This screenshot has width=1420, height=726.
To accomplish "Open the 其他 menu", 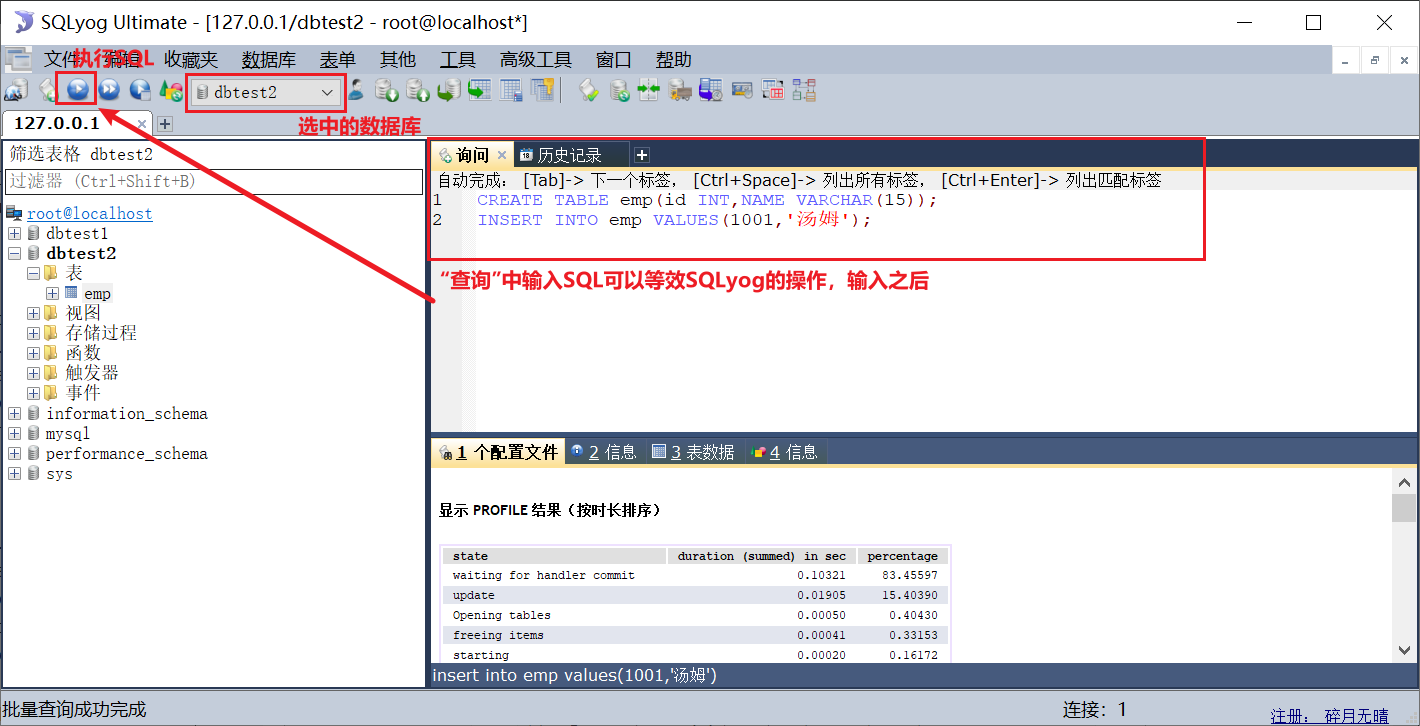I will coord(398,60).
